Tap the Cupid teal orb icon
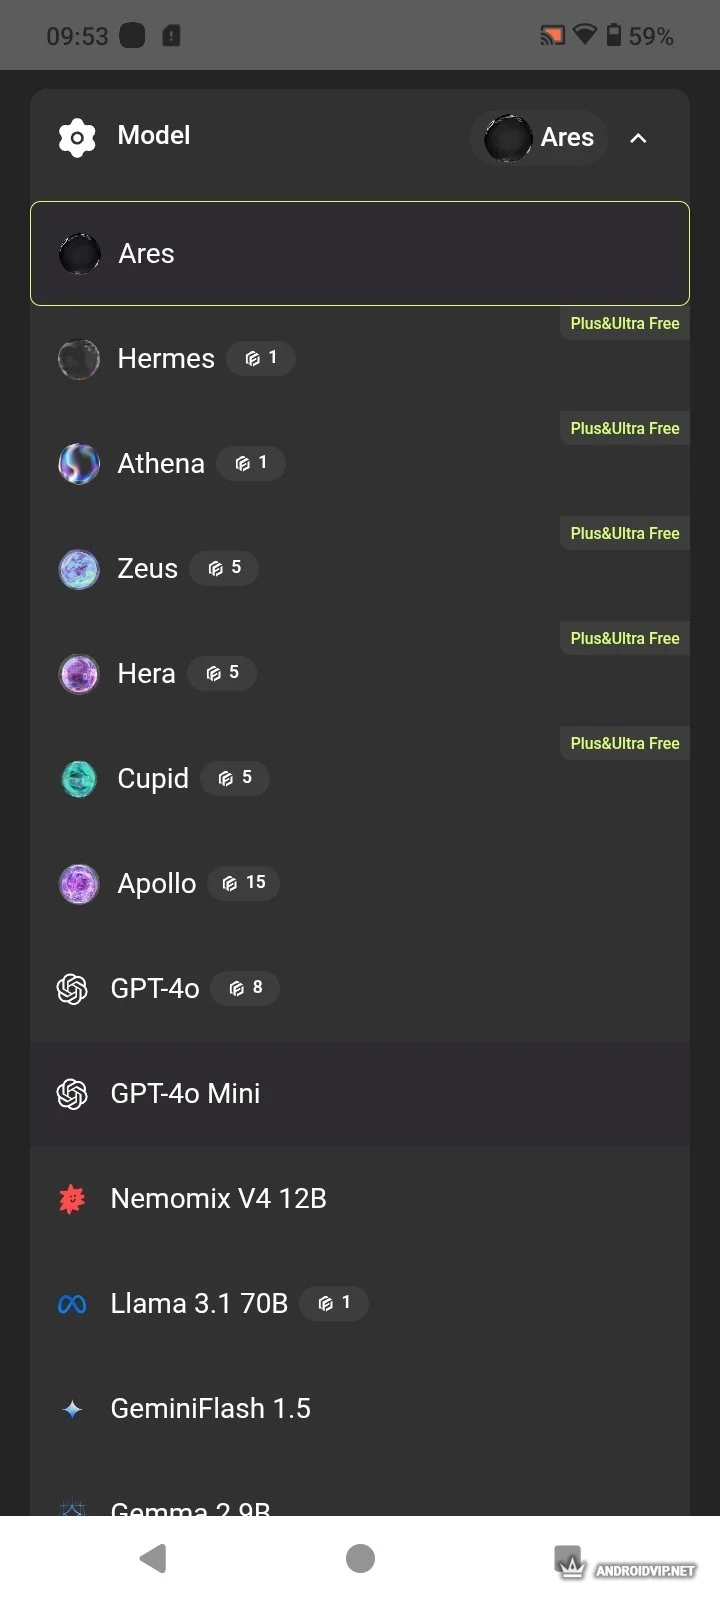The width and height of the screenshot is (720, 1600). 79,779
